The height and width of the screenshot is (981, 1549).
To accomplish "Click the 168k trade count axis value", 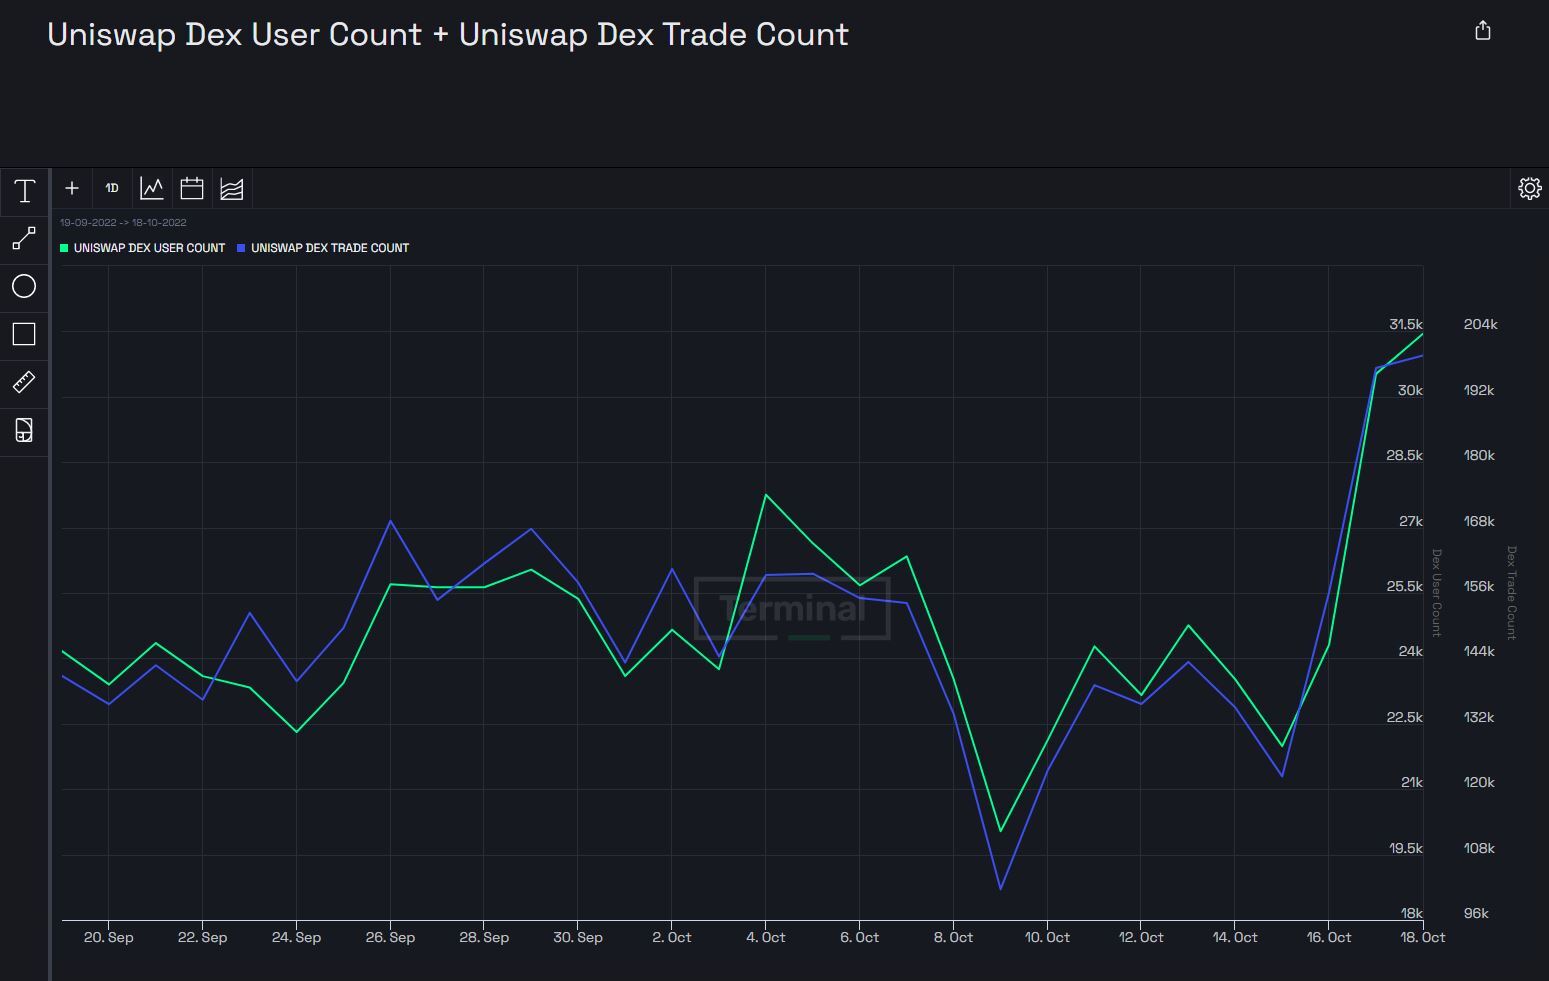I will [1479, 522].
